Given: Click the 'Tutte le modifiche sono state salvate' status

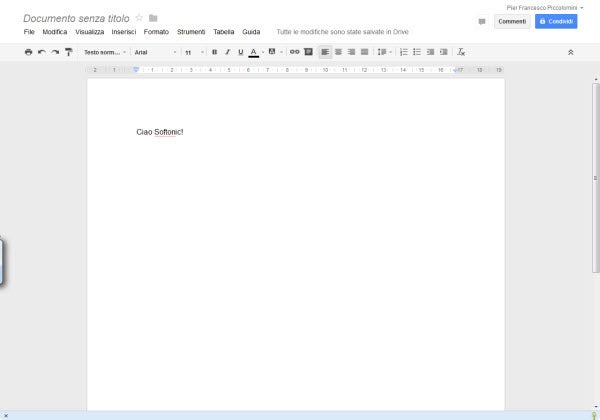Looking at the screenshot, I should click(x=342, y=32).
